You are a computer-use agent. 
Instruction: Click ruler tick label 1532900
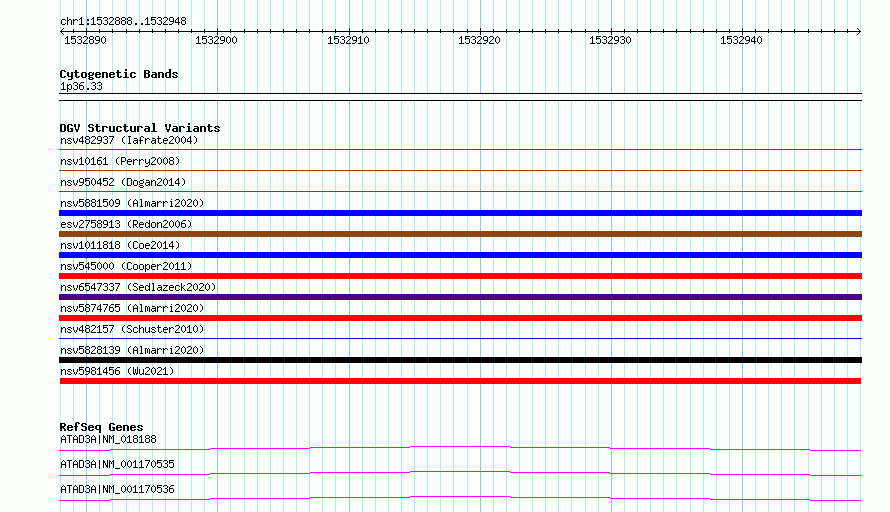coord(216,40)
